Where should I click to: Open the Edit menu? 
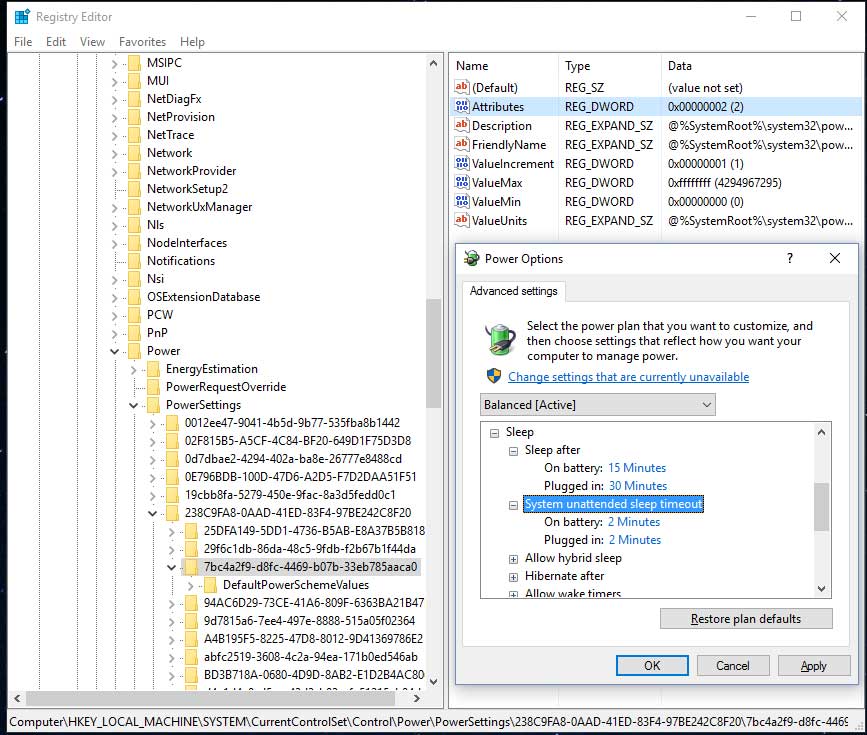56,41
